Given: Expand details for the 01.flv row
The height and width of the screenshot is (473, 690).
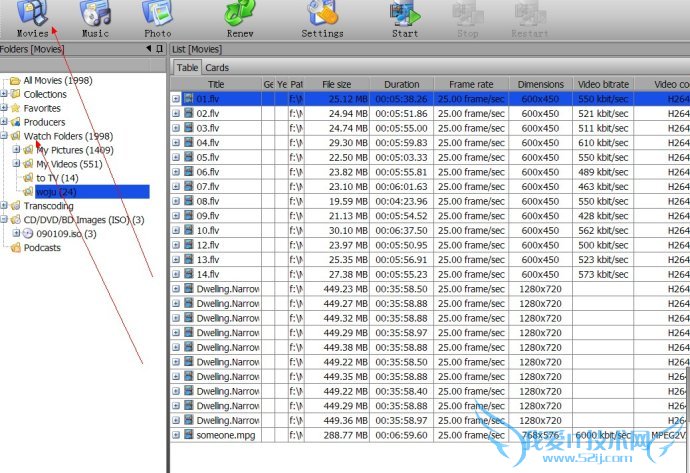Looking at the screenshot, I should (176, 100).
